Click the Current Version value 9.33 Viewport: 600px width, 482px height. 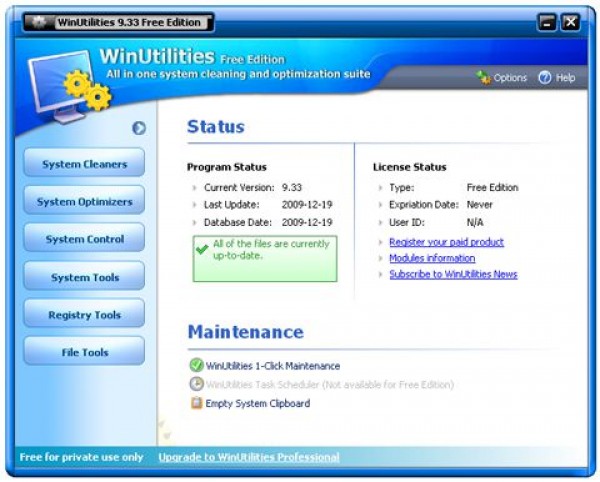point(292,187)
